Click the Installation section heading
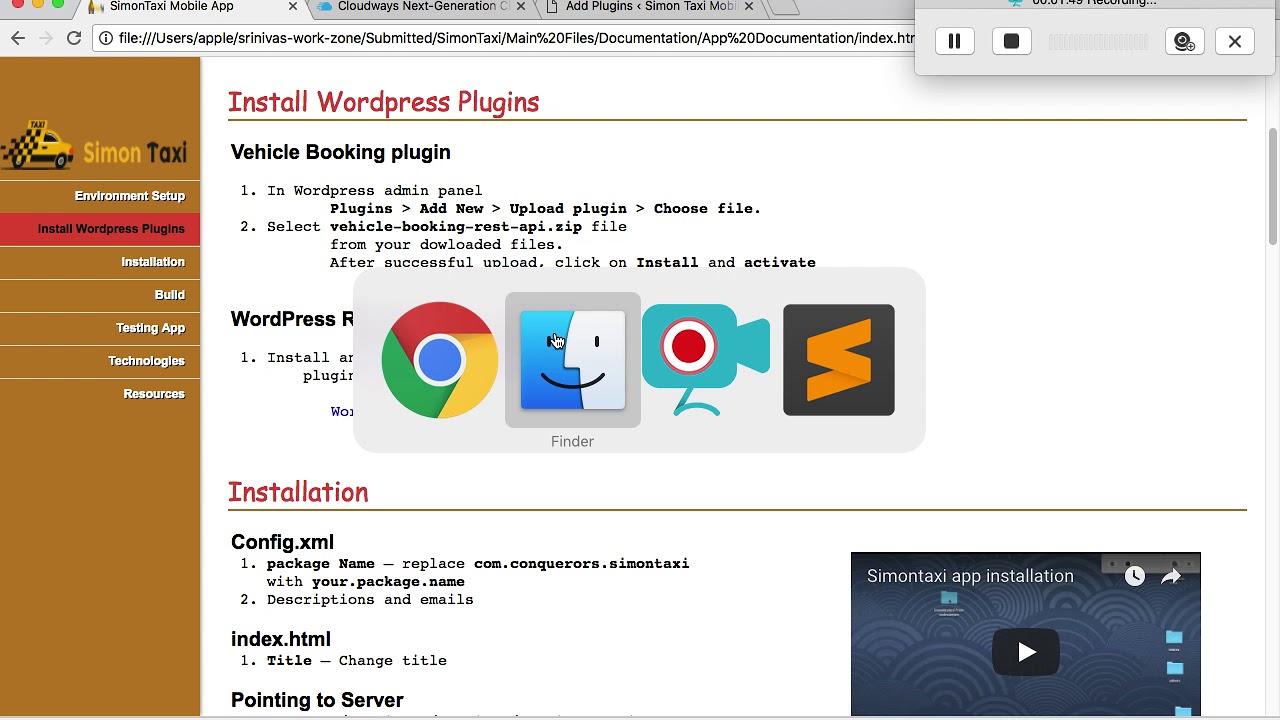Screen dimensions: 1280x720 pyautogui.click(x=298, y=492)
